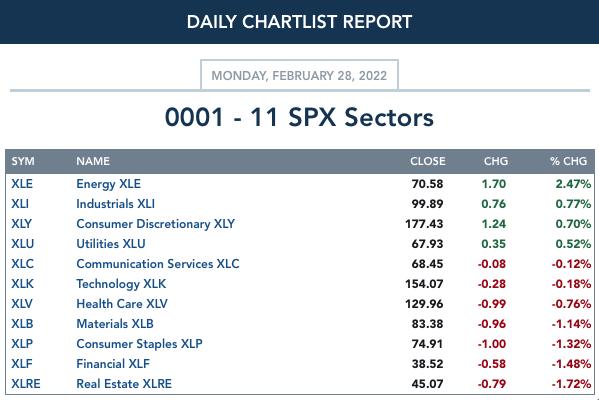This screenshot has width=599, height=400.
Task: Open the Energy XLE name link
Action: 108,184
